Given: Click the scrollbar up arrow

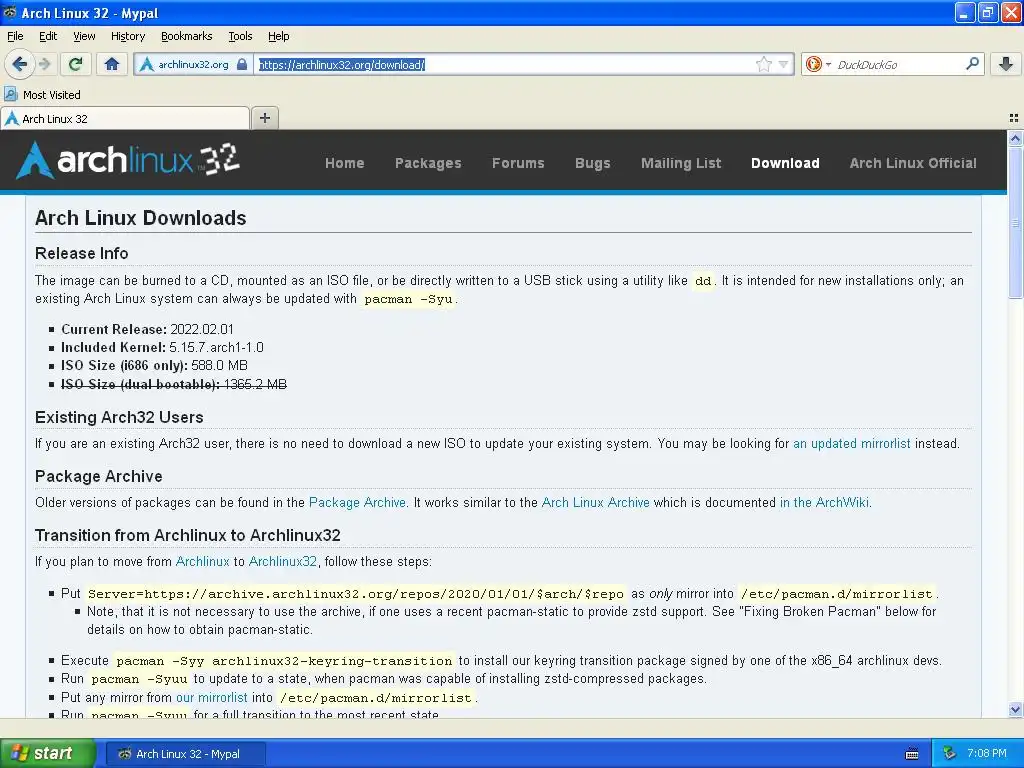Looking at the screenshot, I should [1015, 138].
